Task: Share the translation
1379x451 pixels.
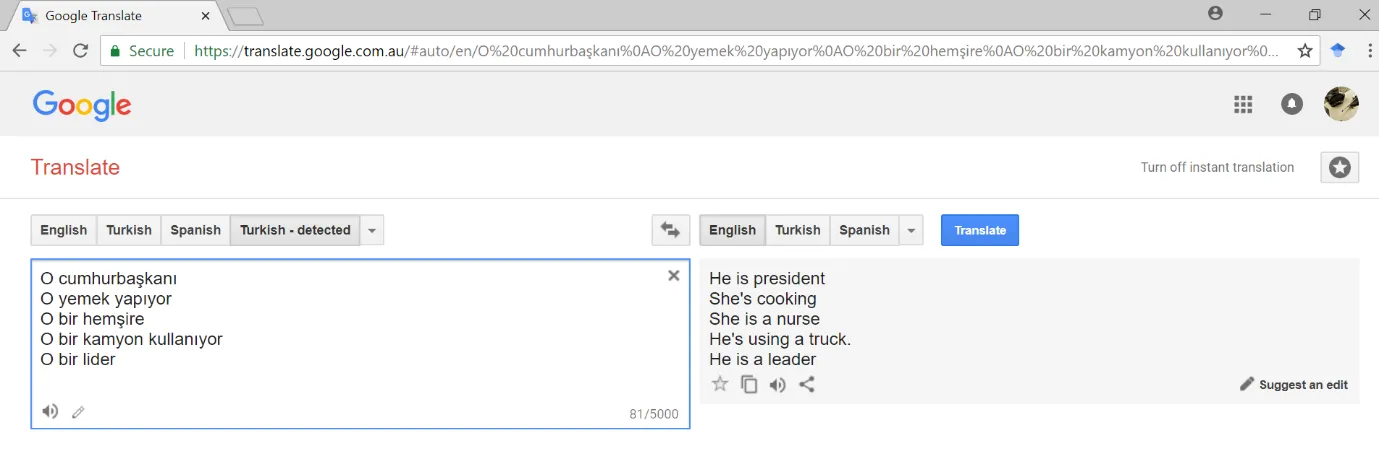Action: pyautogui.click(x=807, y=384)
